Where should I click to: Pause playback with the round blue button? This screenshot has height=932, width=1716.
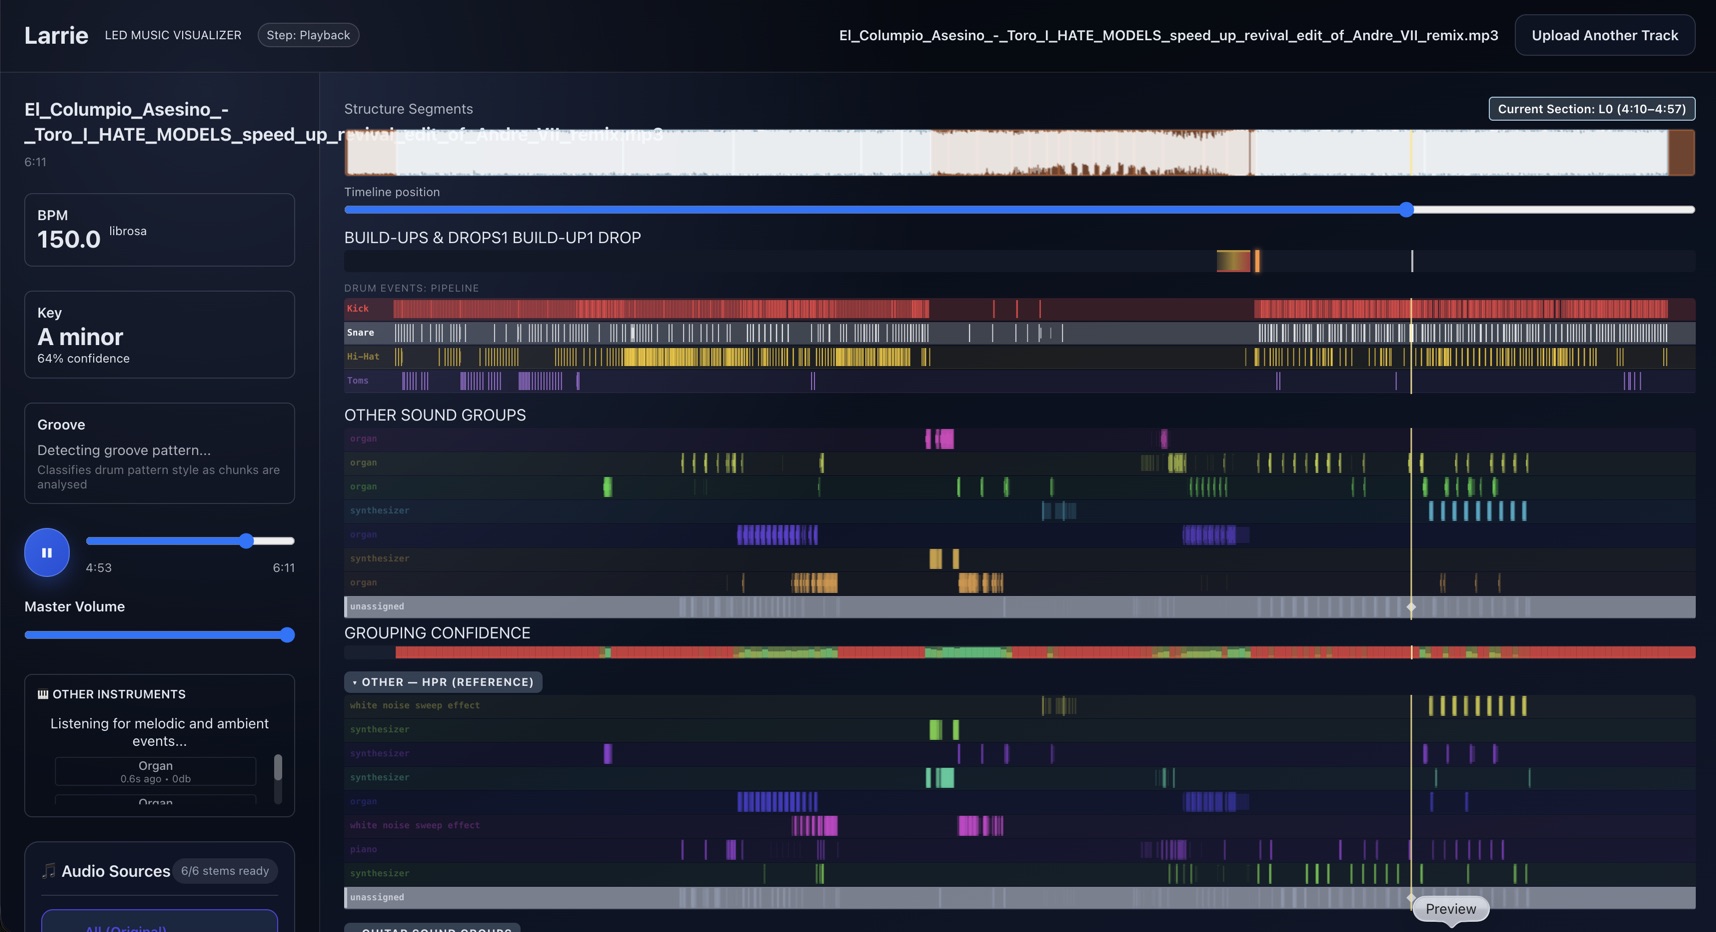(47, 552)
